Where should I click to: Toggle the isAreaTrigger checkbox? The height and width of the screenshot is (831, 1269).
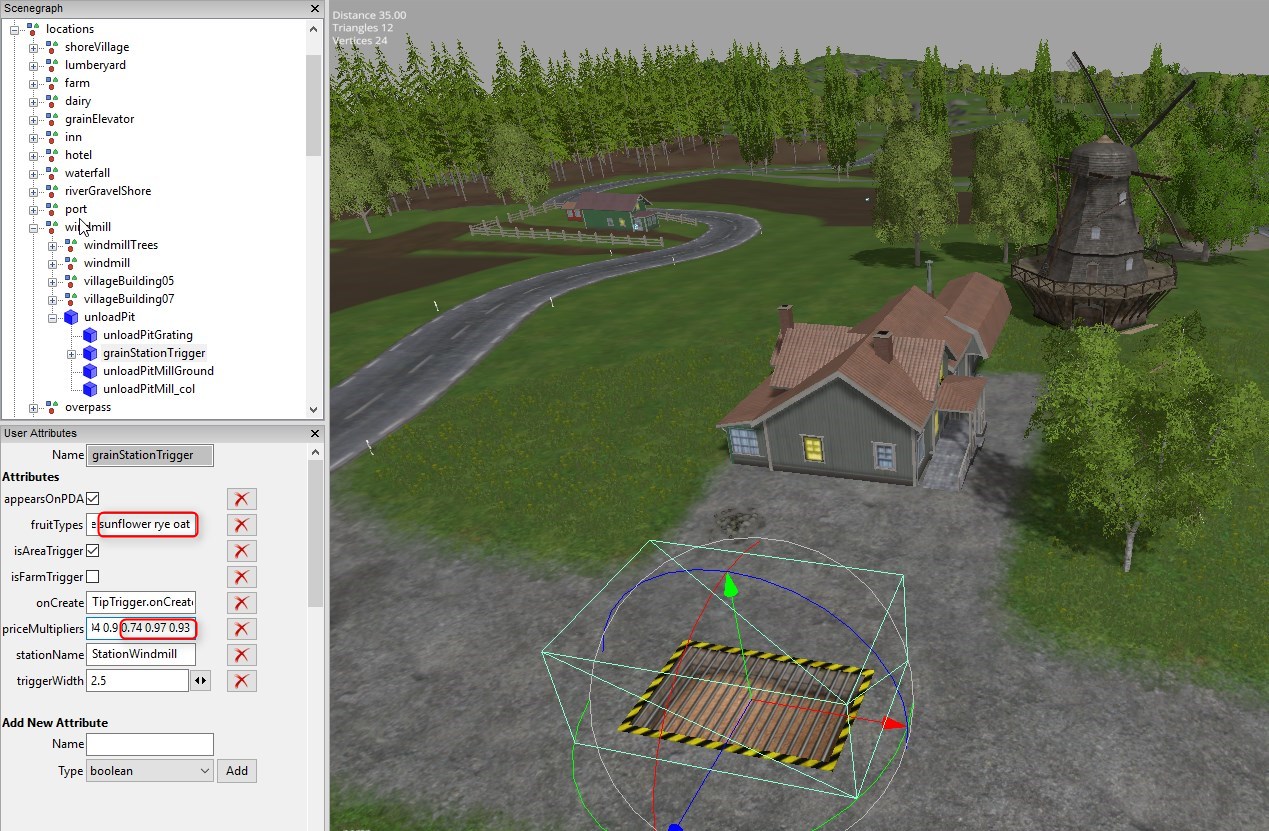coord(93,550)
